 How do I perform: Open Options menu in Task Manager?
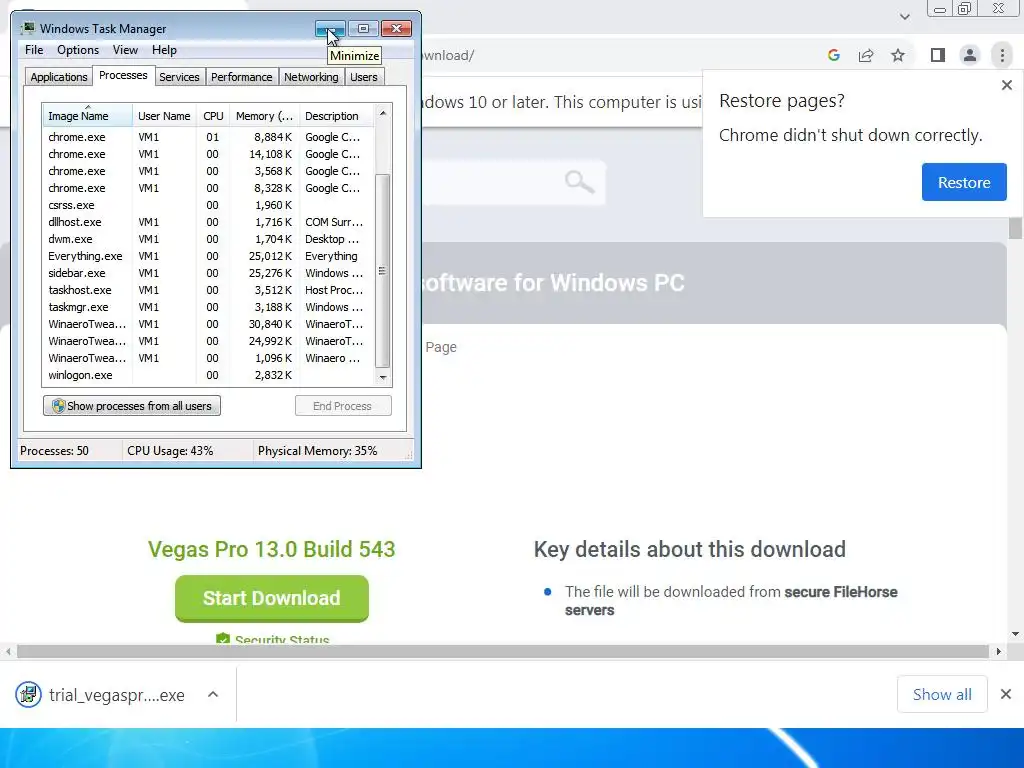(78, 50)
